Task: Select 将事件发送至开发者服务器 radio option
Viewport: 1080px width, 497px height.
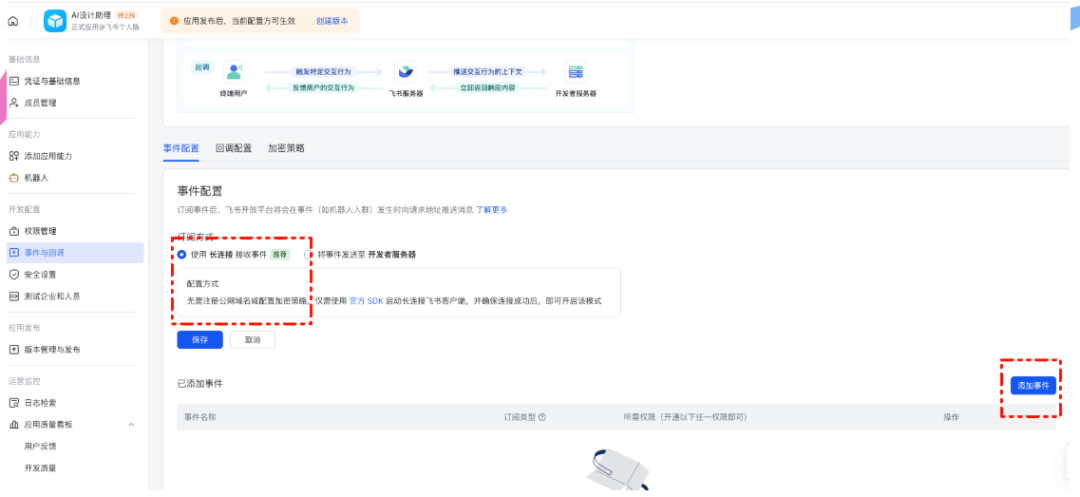Action: [308, 254]
